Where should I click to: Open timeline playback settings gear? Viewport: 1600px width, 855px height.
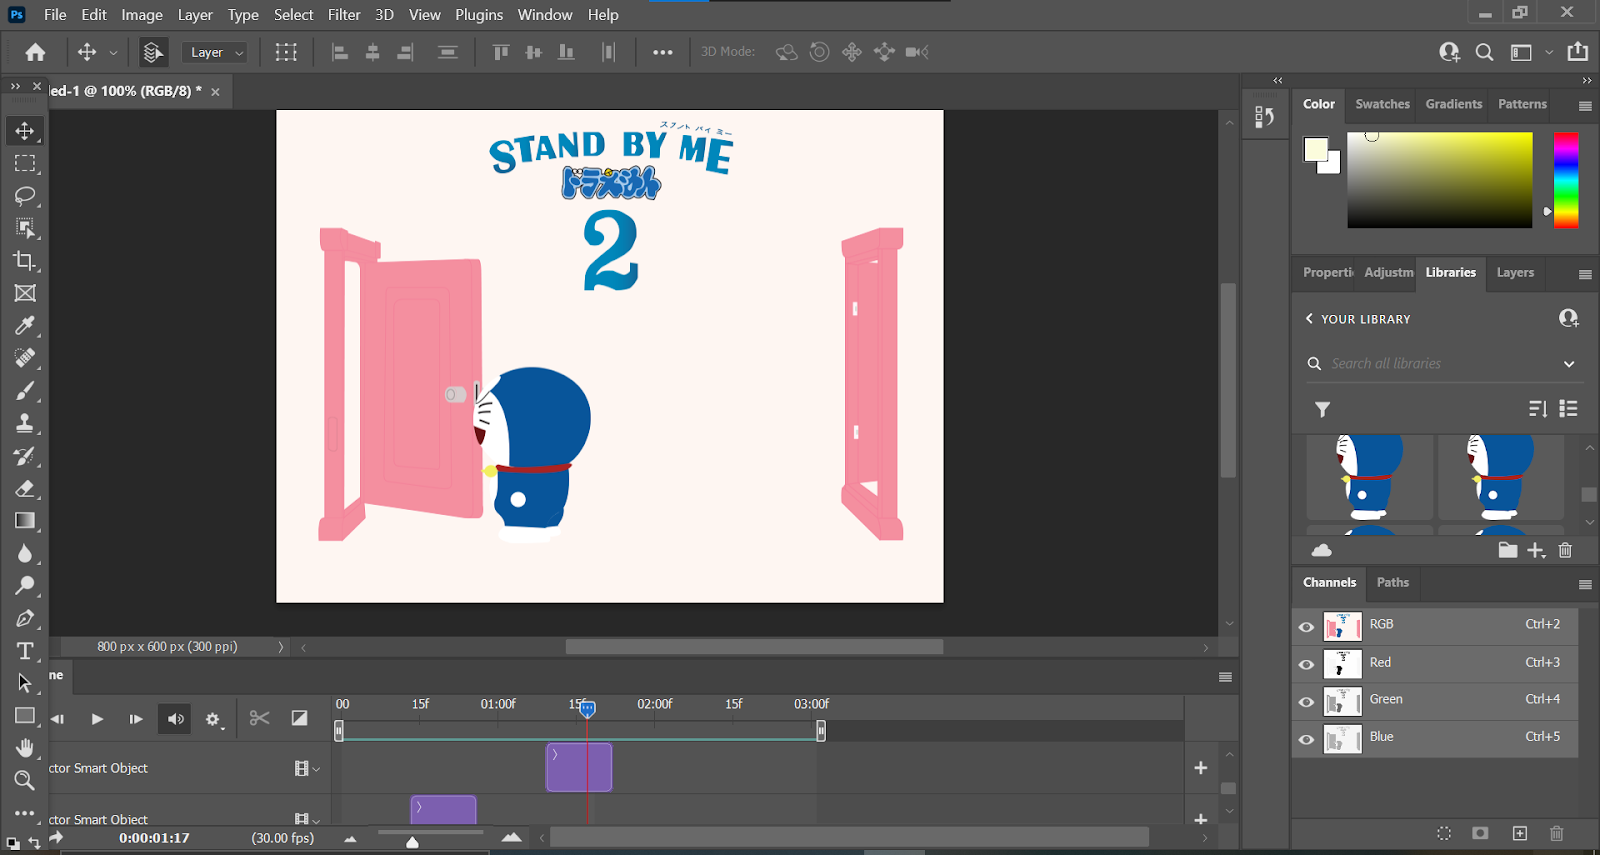tap(213, 719)
